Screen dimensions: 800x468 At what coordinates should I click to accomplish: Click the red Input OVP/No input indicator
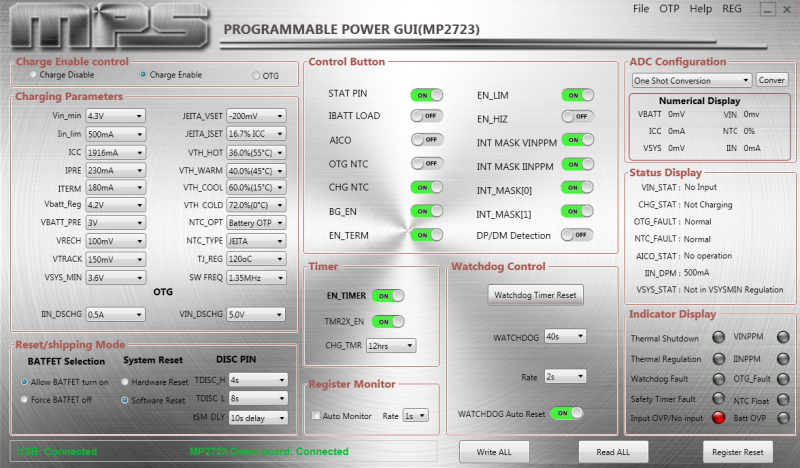pyautogui.click(x=718, y=418)
